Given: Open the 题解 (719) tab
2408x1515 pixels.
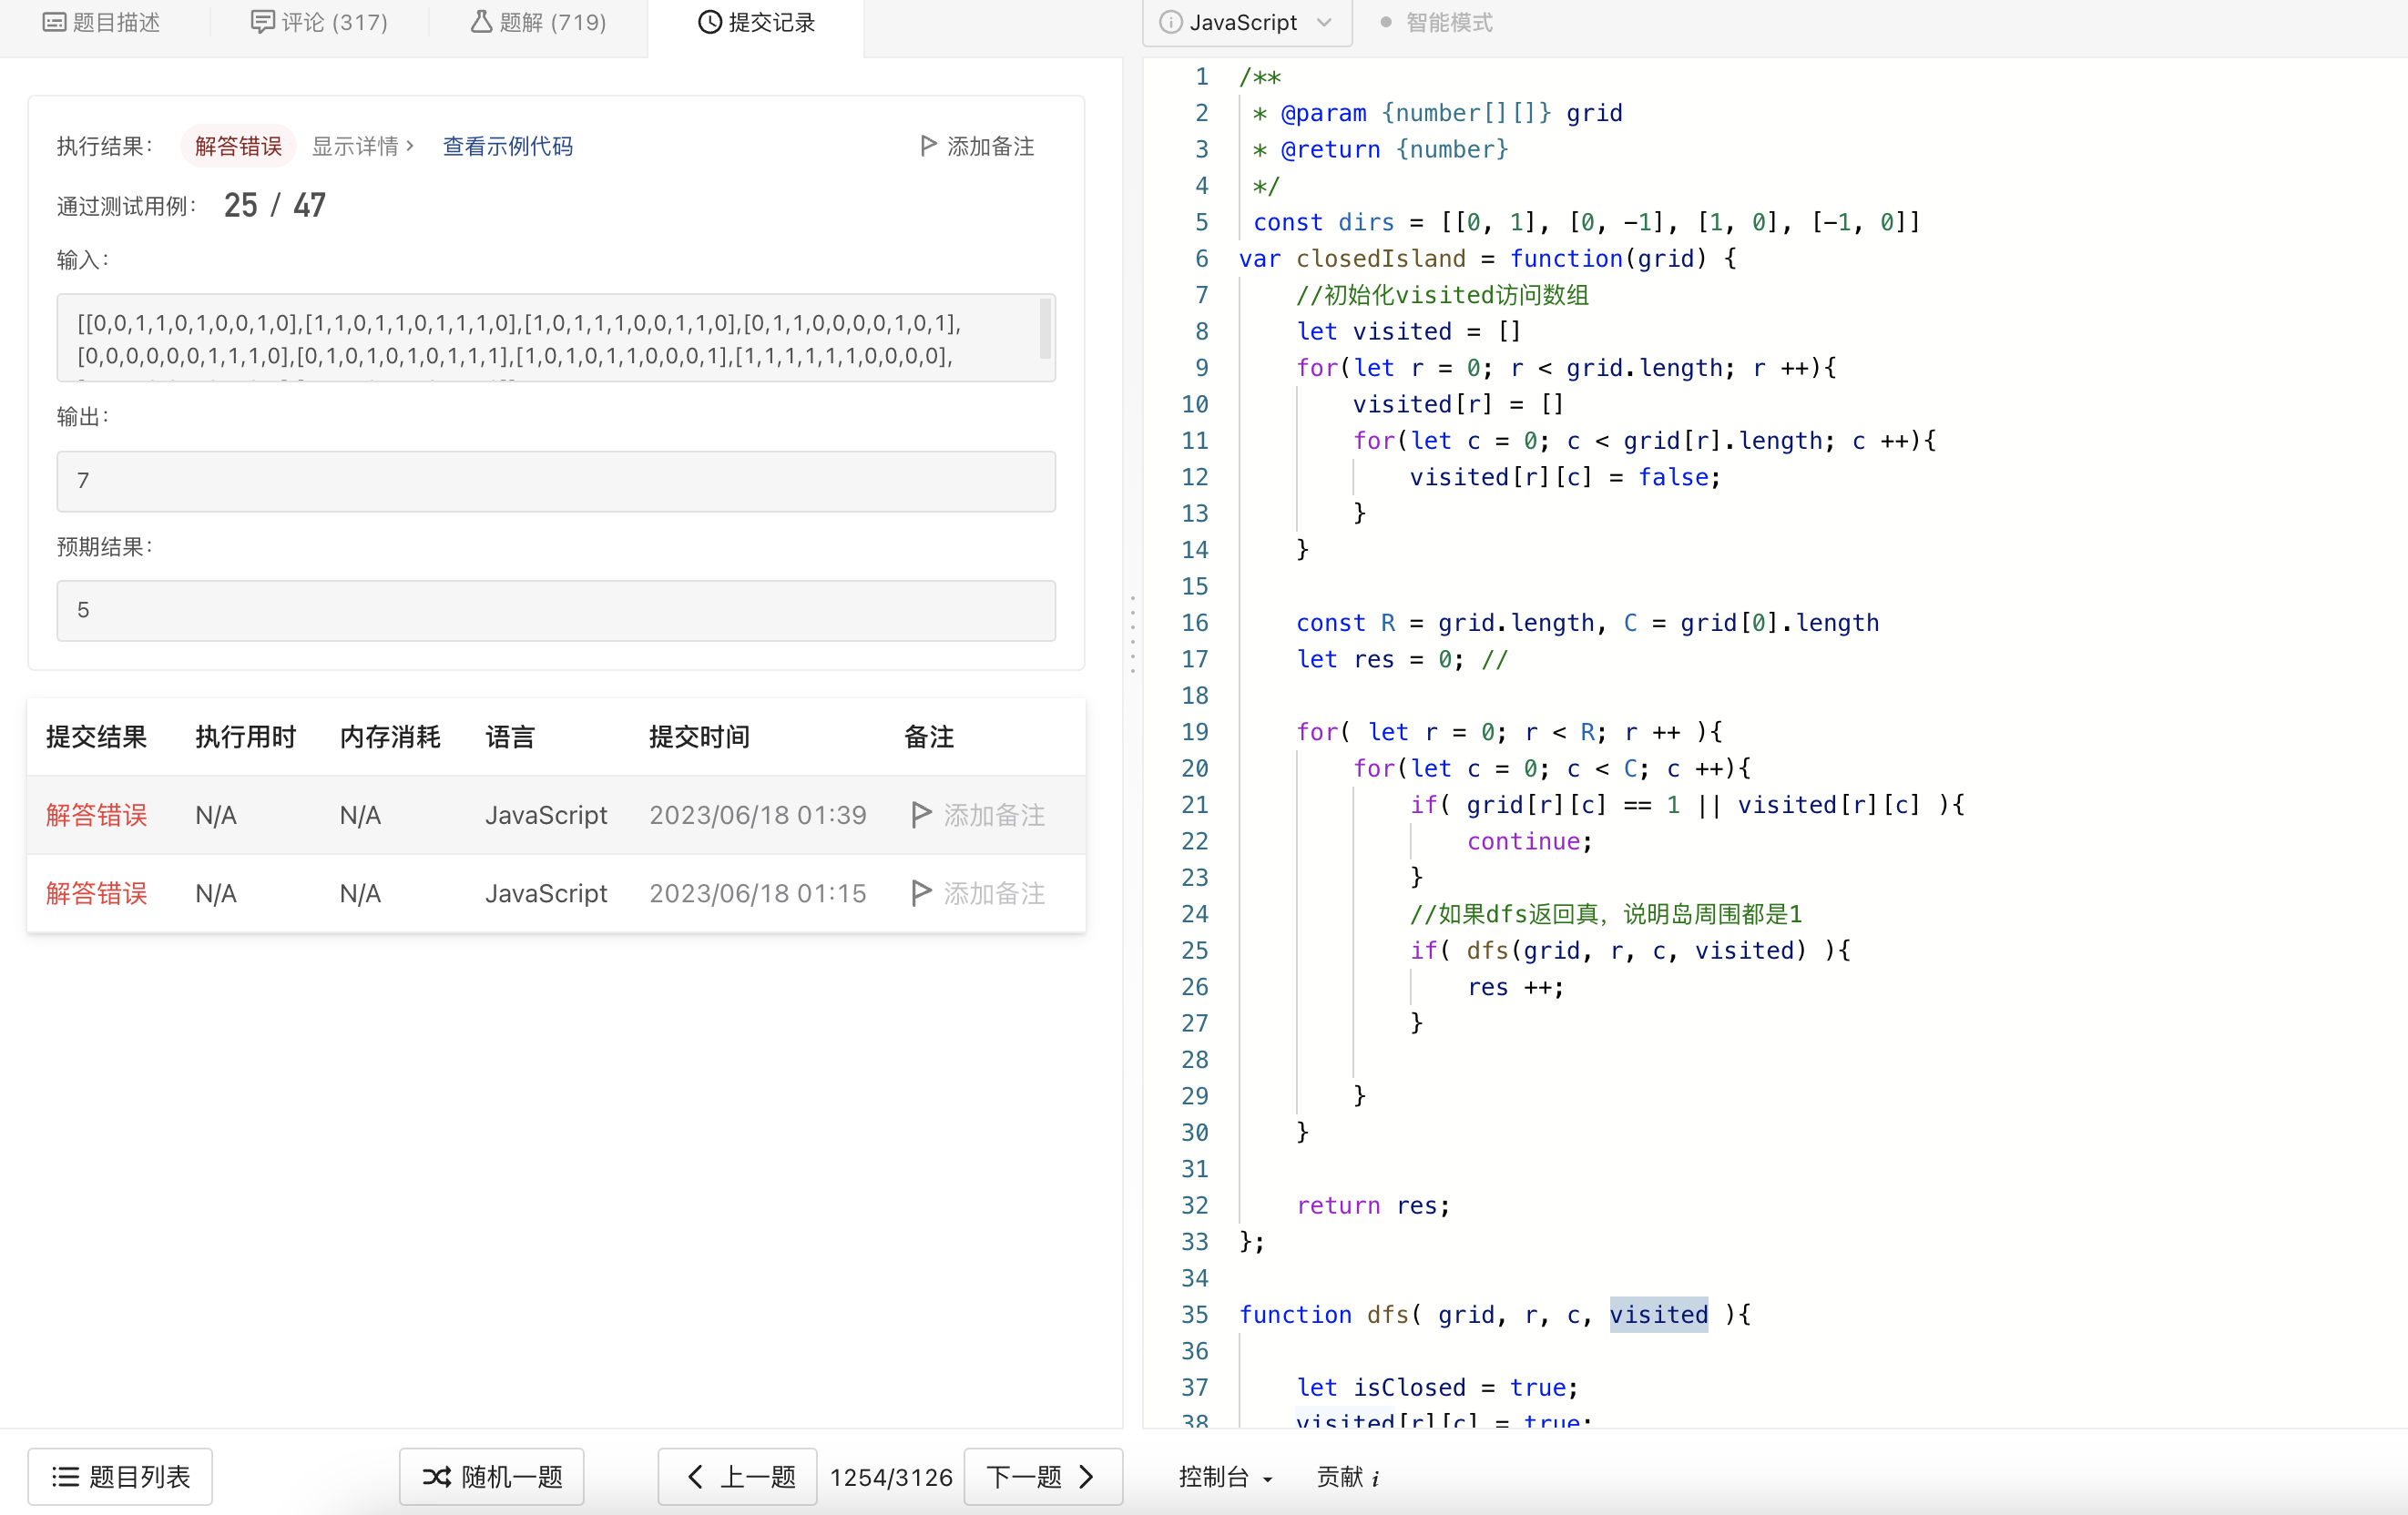Looking at the screenshot, I should click(x=539, y=22).
